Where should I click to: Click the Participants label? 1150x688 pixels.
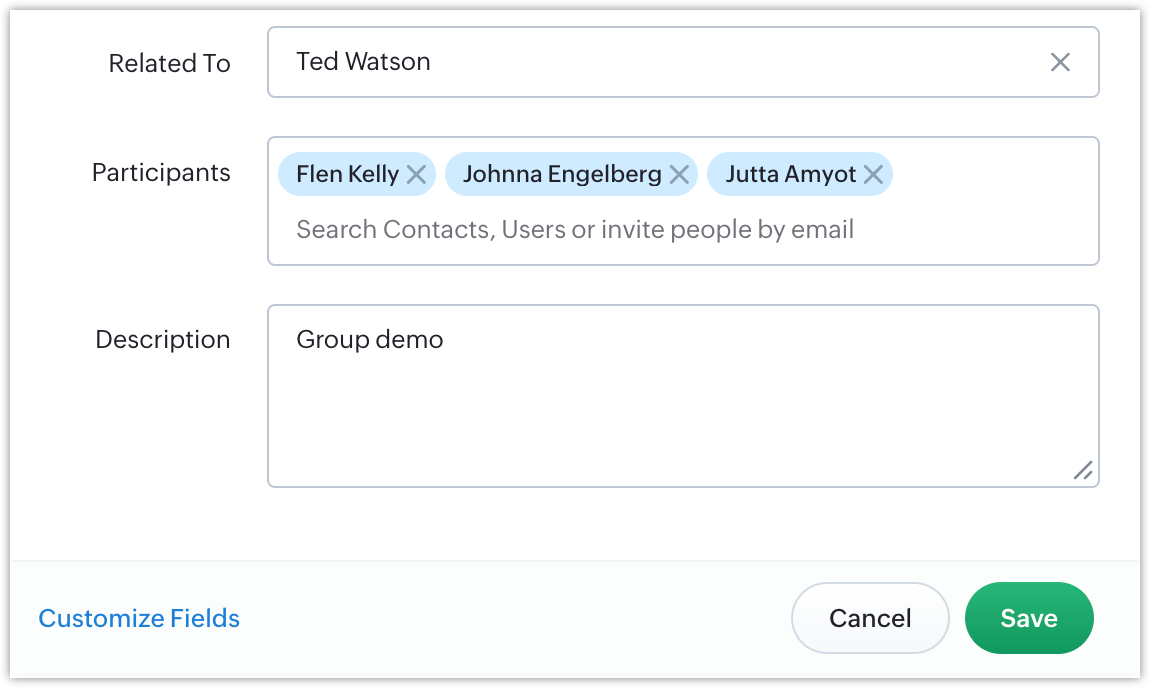click(x=161, y=173)
